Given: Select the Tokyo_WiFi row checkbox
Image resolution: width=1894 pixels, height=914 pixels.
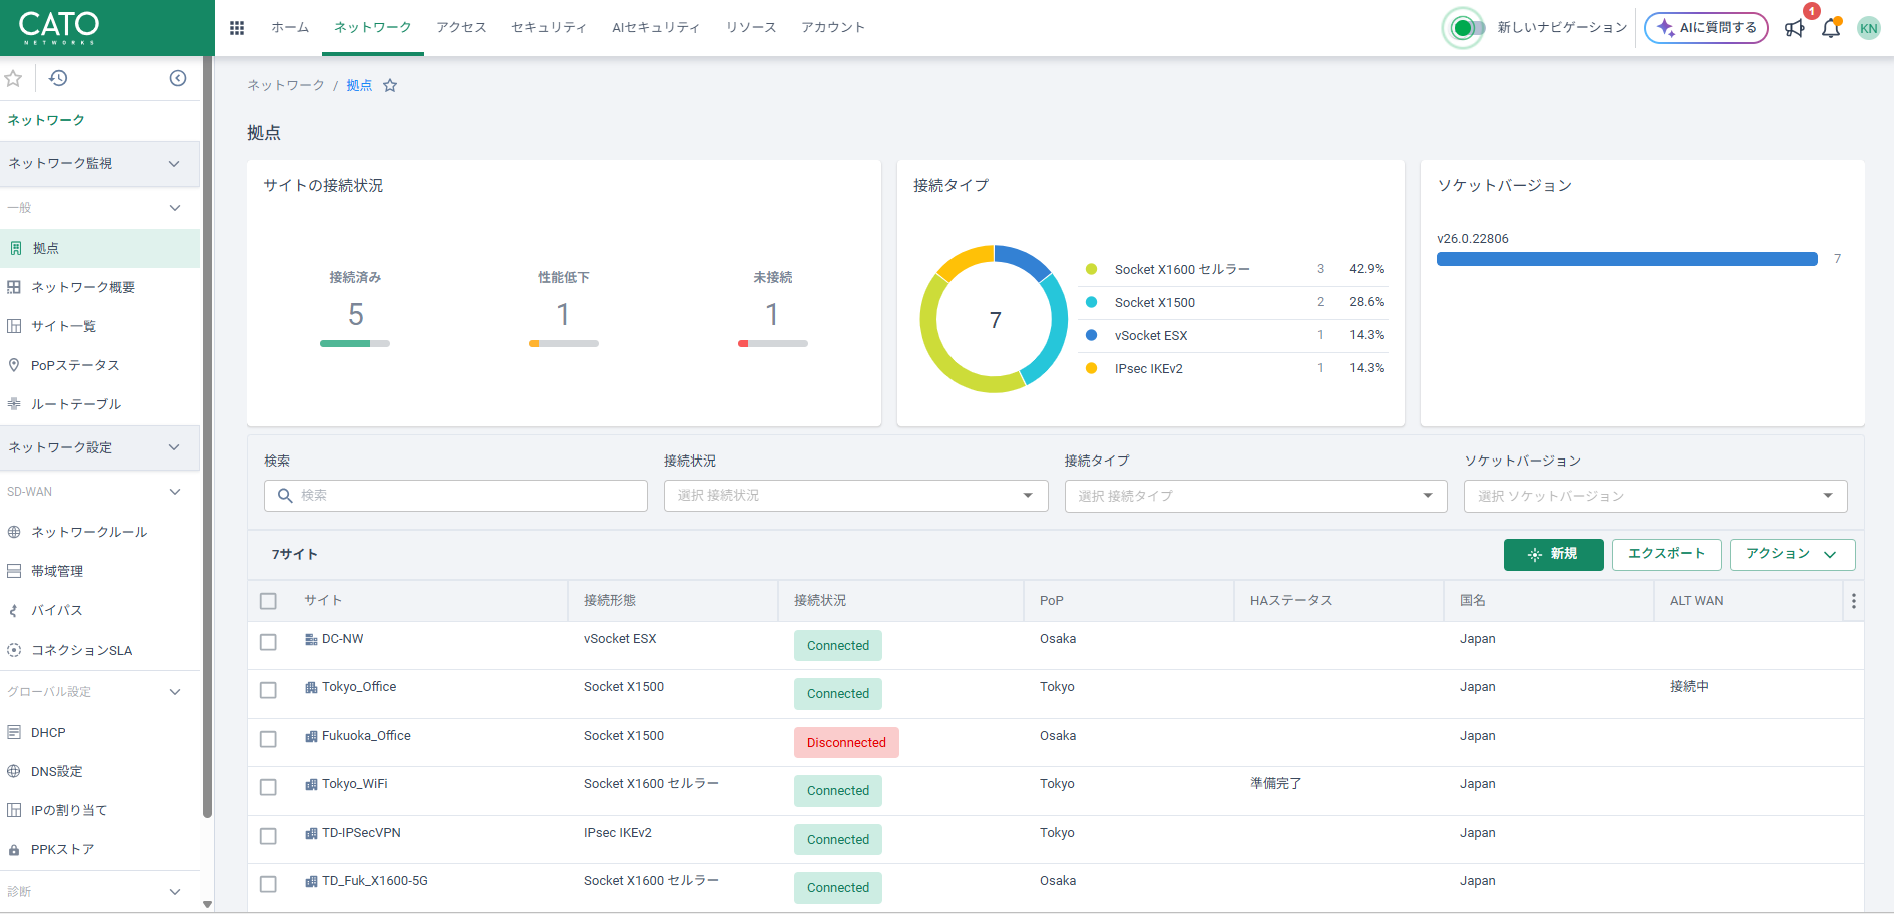Looking at the screenshot, I should tap(268, 787).
